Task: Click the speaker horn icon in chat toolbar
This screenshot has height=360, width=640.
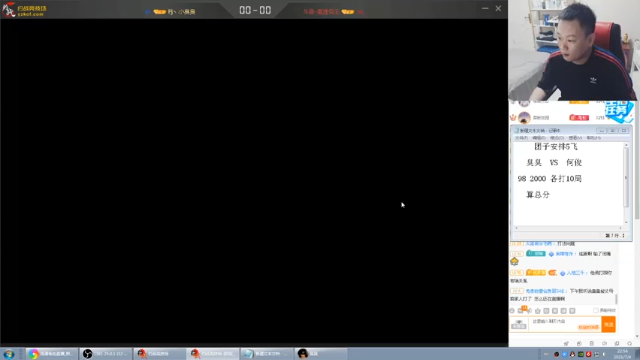Action: coord(529,311)
